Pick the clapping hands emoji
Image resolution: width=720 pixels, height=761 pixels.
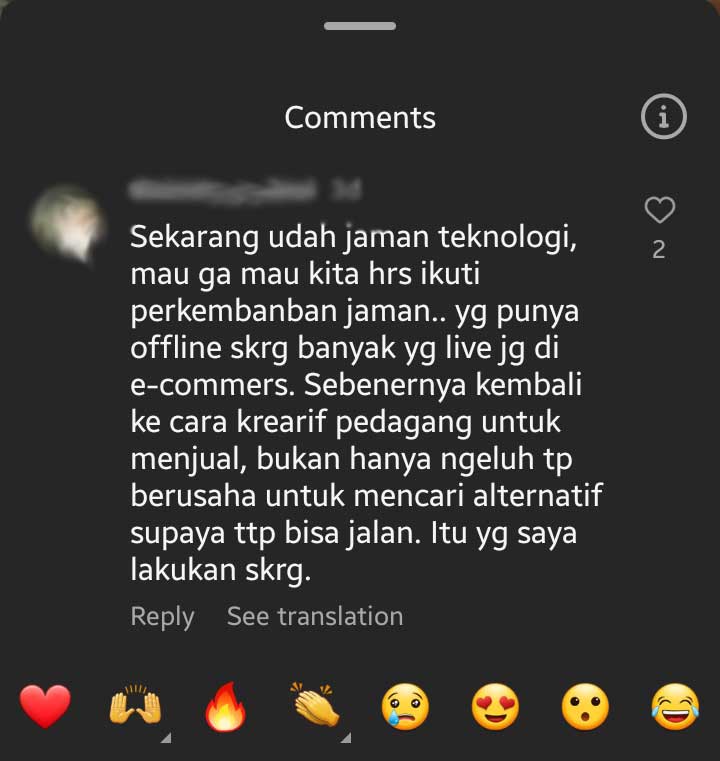pyautogui.click(x=315, y=705)
